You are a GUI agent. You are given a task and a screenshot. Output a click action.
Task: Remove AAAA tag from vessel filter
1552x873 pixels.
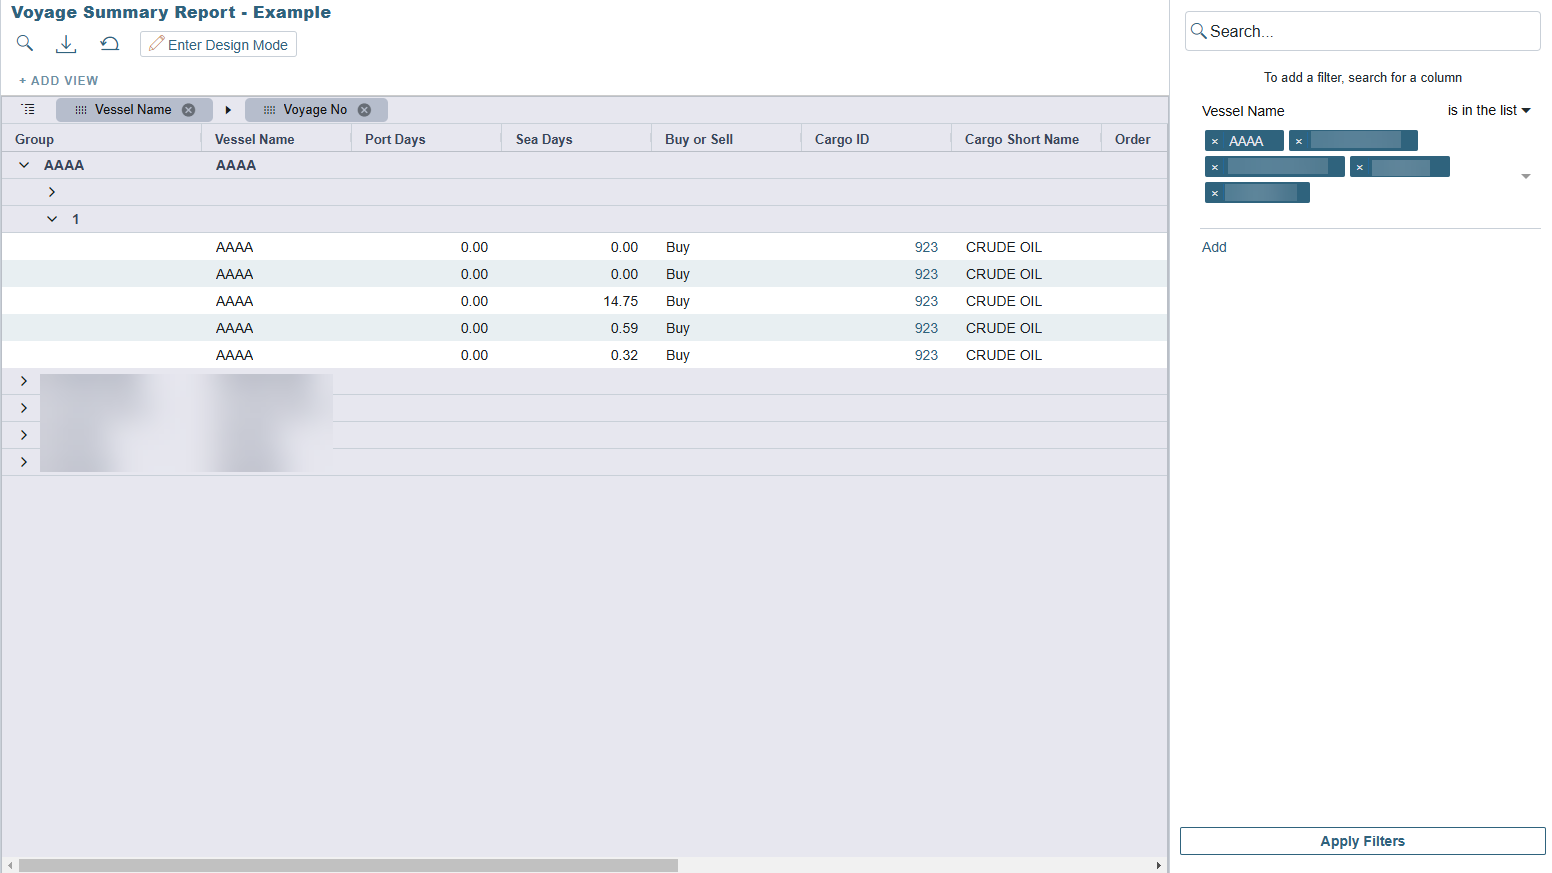coord(1215,142)
